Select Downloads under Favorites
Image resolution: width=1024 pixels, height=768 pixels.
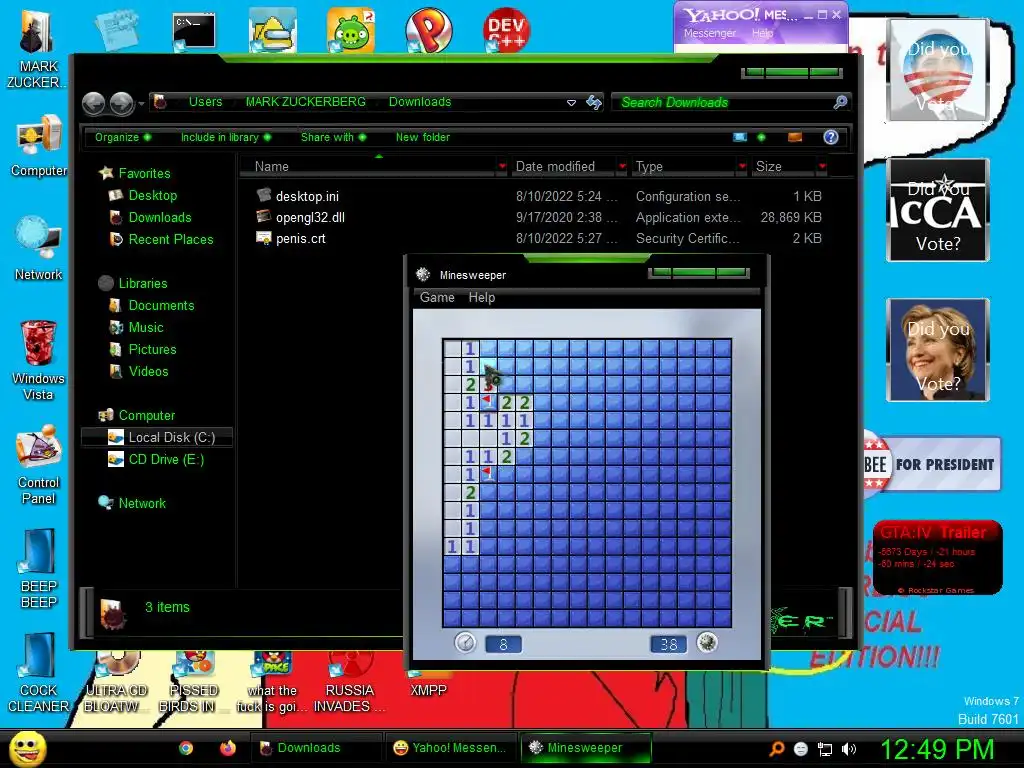tap(159, 217)
